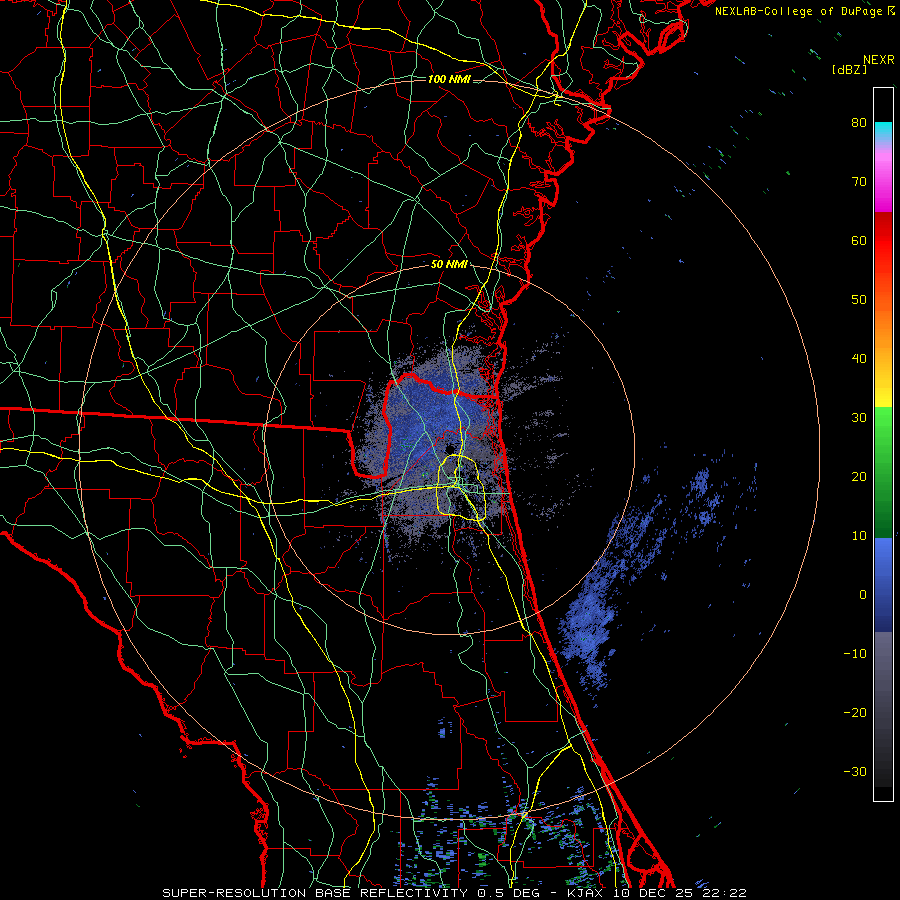The width and height of the screenshot is (900, 900).
Task: Click the 70 value on dBZ scale
Action: click(x=859, y=182)
